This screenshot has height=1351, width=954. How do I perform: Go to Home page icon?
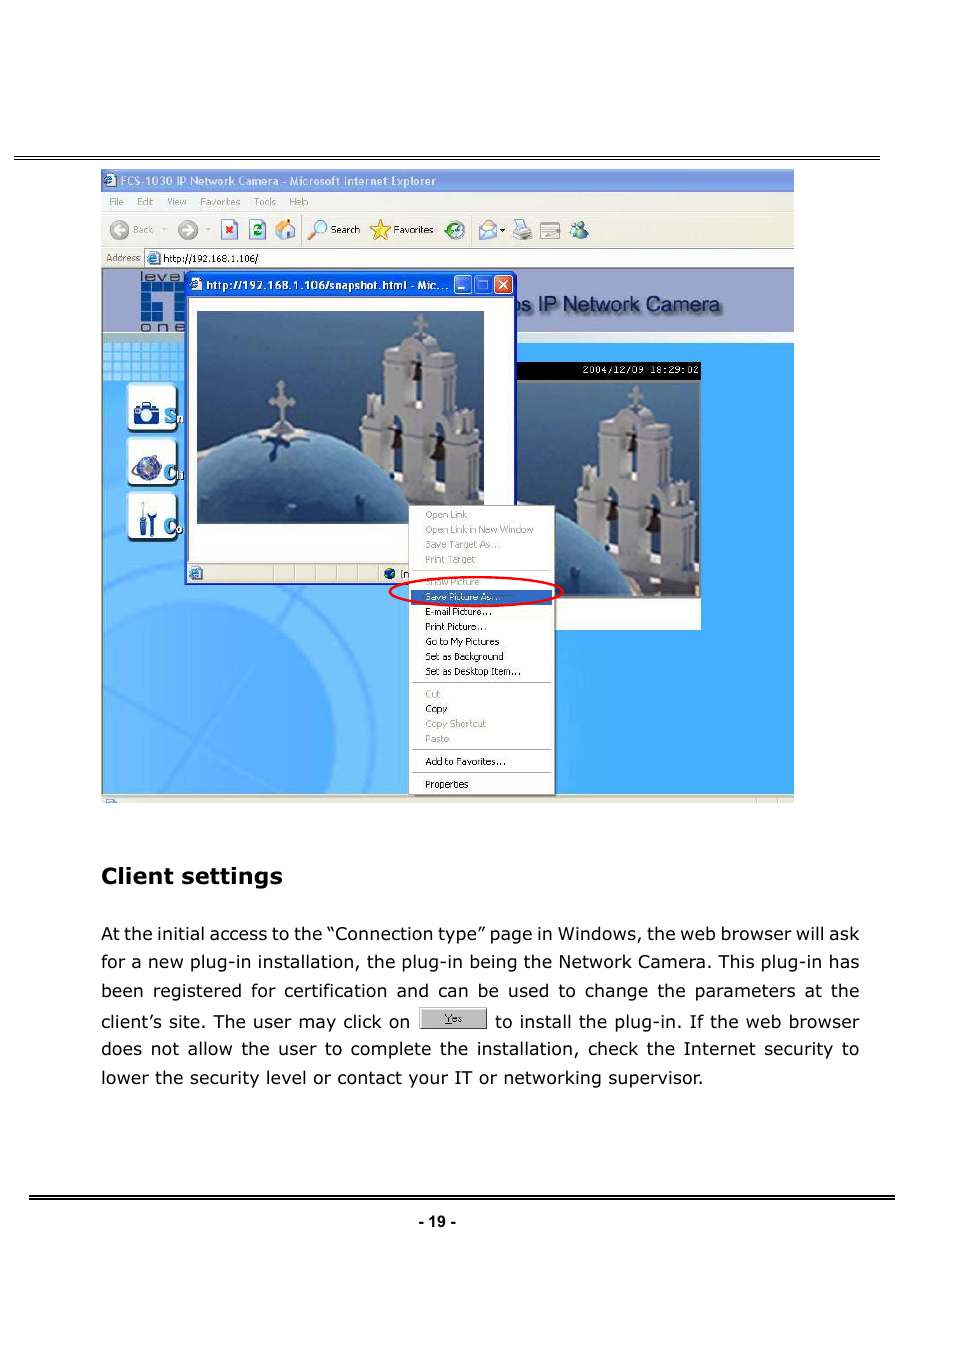[285, 230]
